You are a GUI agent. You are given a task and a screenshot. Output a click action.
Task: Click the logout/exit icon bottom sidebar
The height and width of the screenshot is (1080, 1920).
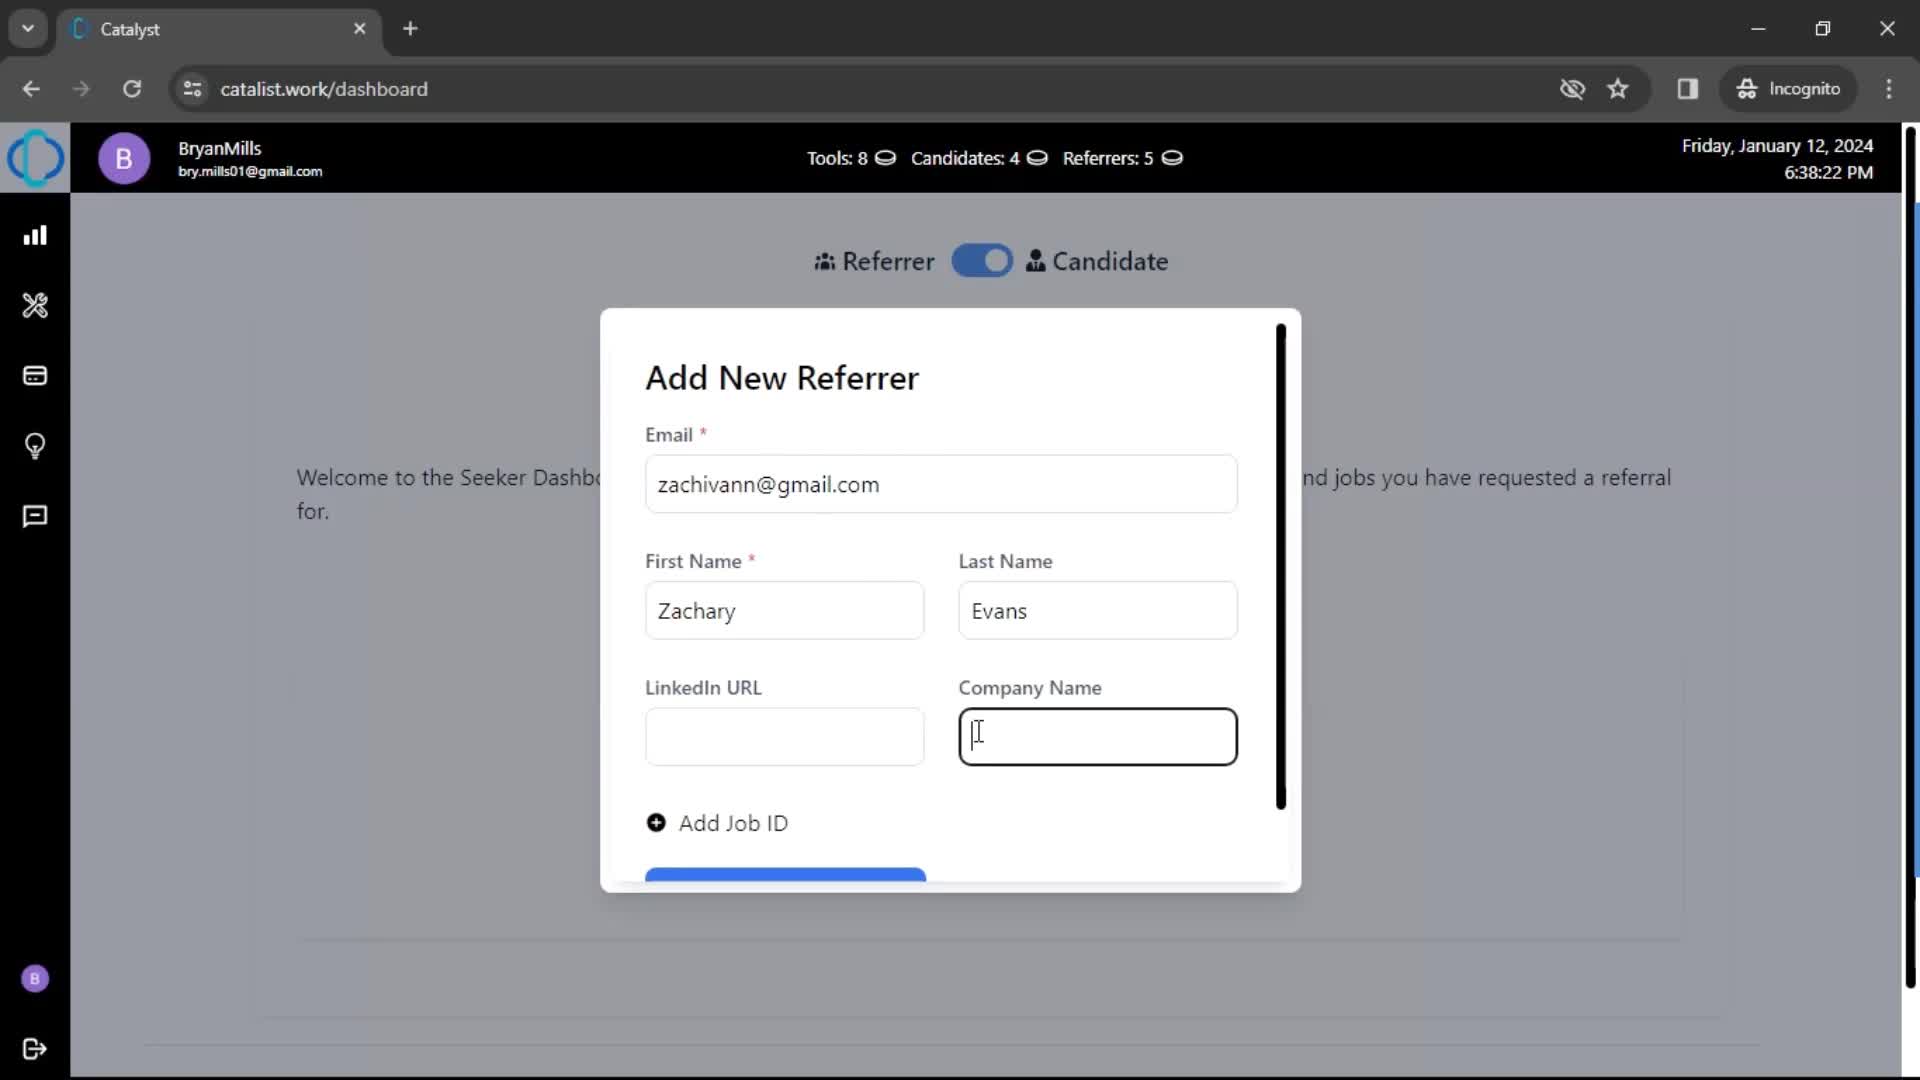point(36,1050)
